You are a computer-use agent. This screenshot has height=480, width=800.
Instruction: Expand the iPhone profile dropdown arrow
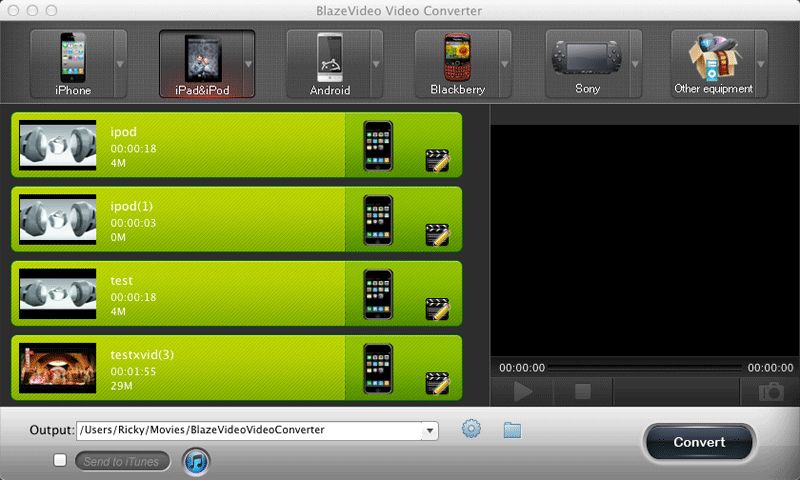120,64
